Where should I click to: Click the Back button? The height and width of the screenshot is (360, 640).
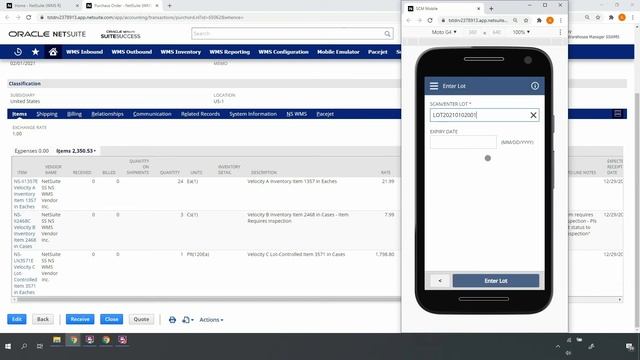[x=43, y=319]
